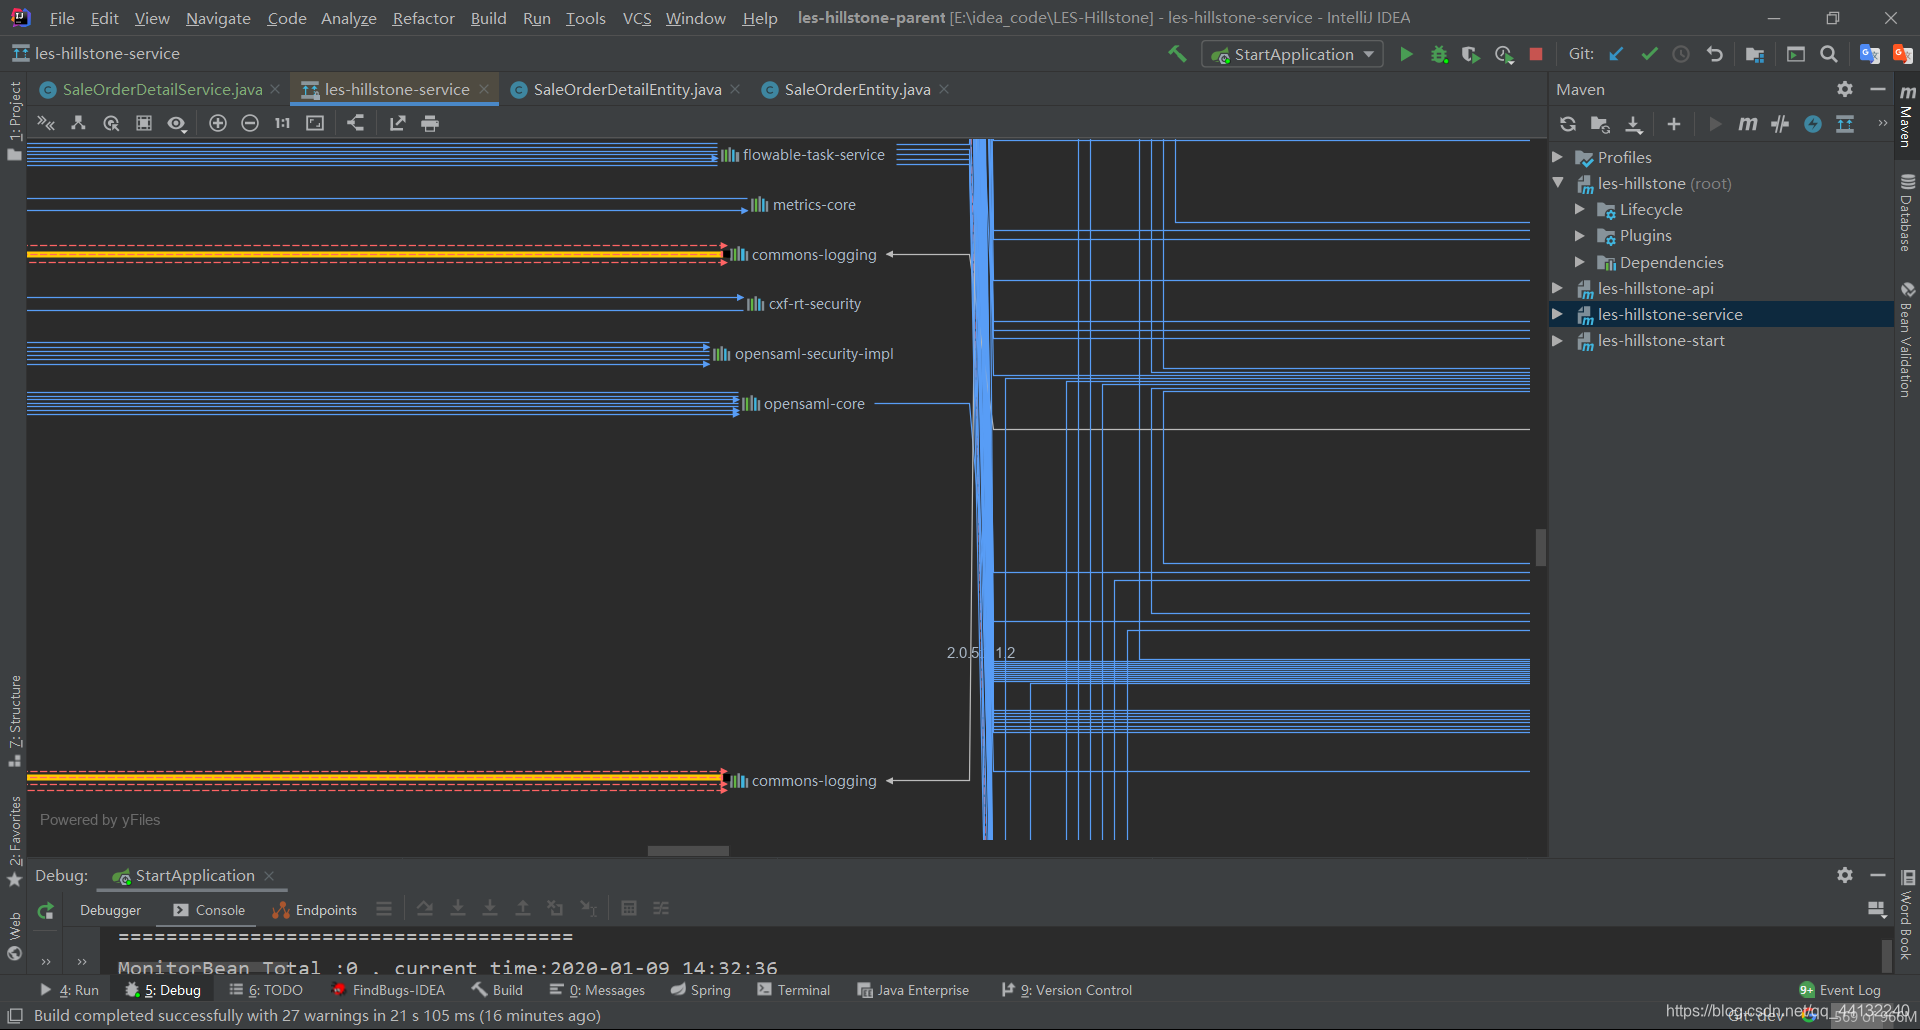This screenshot has height=1030, width=1920.
Task: Click the diagram horizontal scrollbar thumb
Action: [x=688, y=851]
